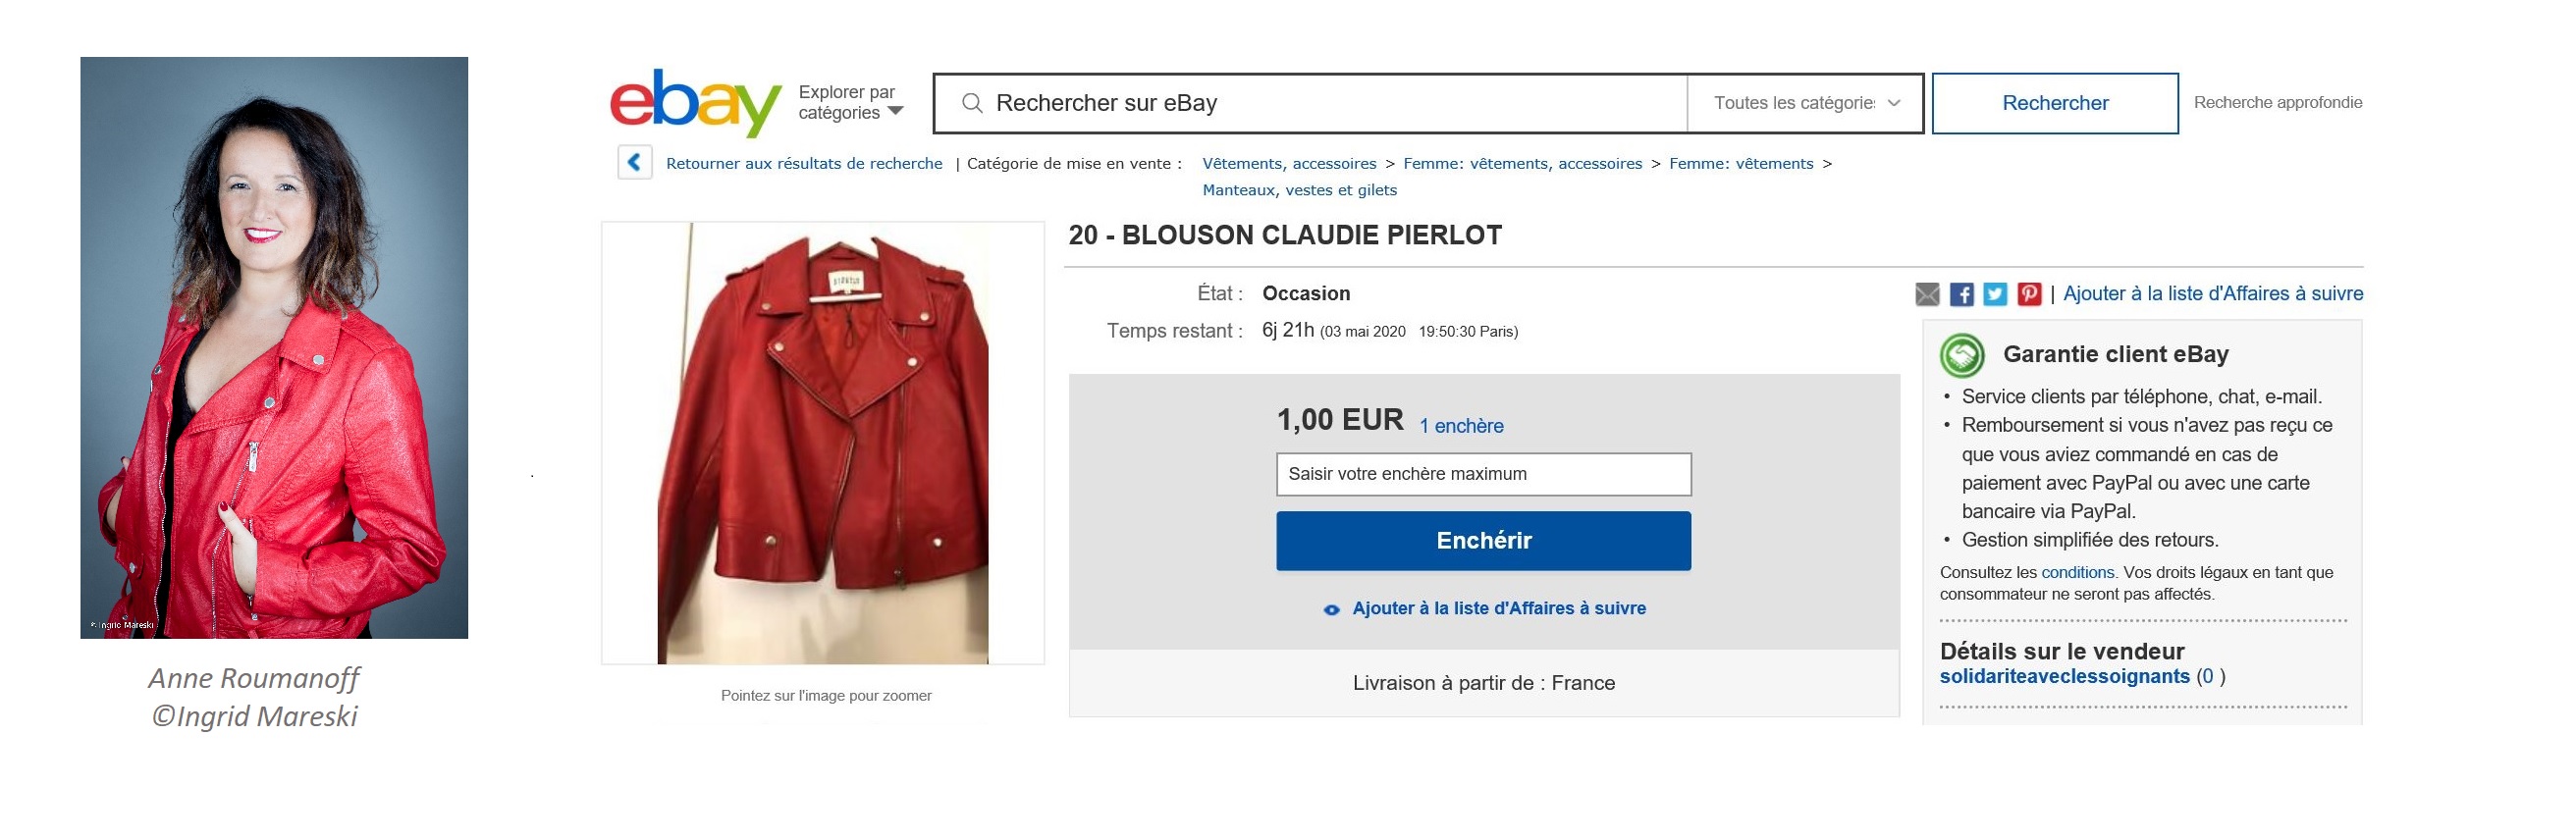Click the red jacket product image
This screenshot has width=2576, height=840.
[x=823, y=443]
